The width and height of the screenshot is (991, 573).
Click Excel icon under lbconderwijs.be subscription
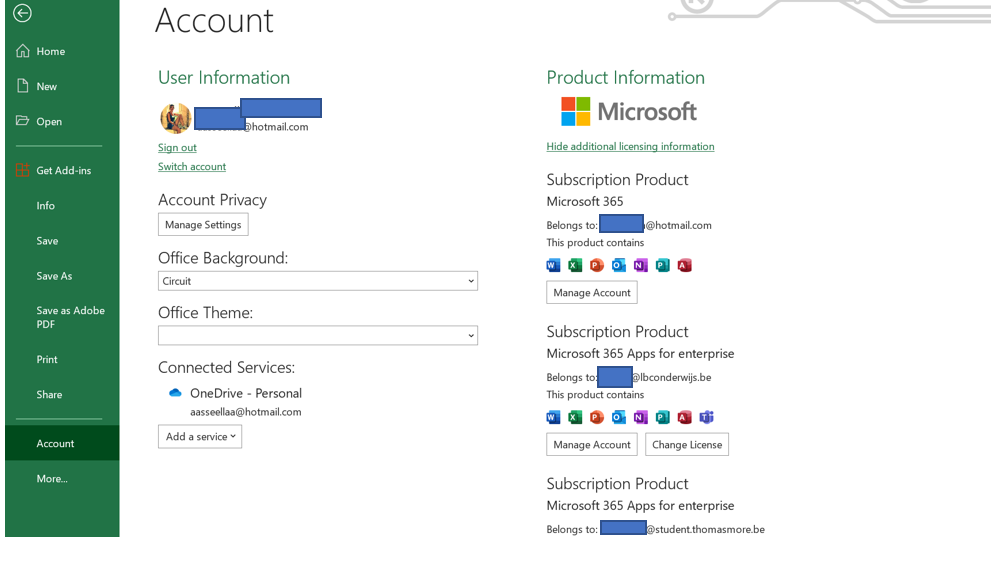point(575,417)
